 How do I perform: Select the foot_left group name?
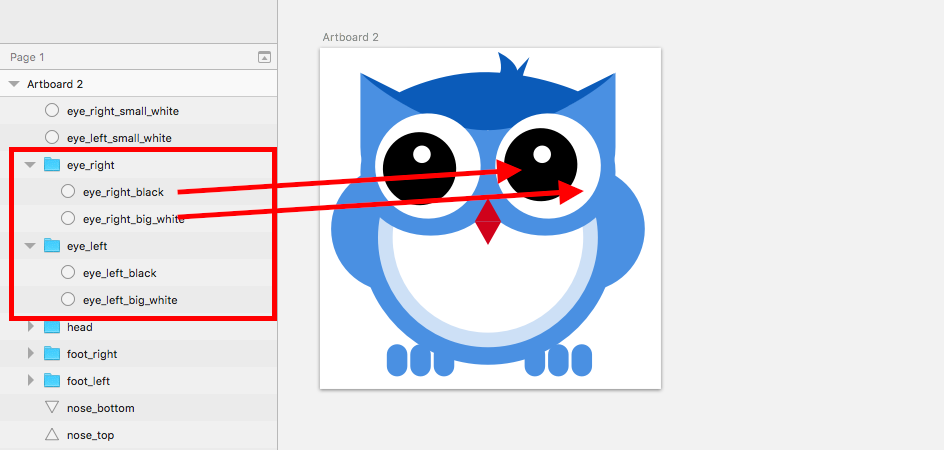88,381
